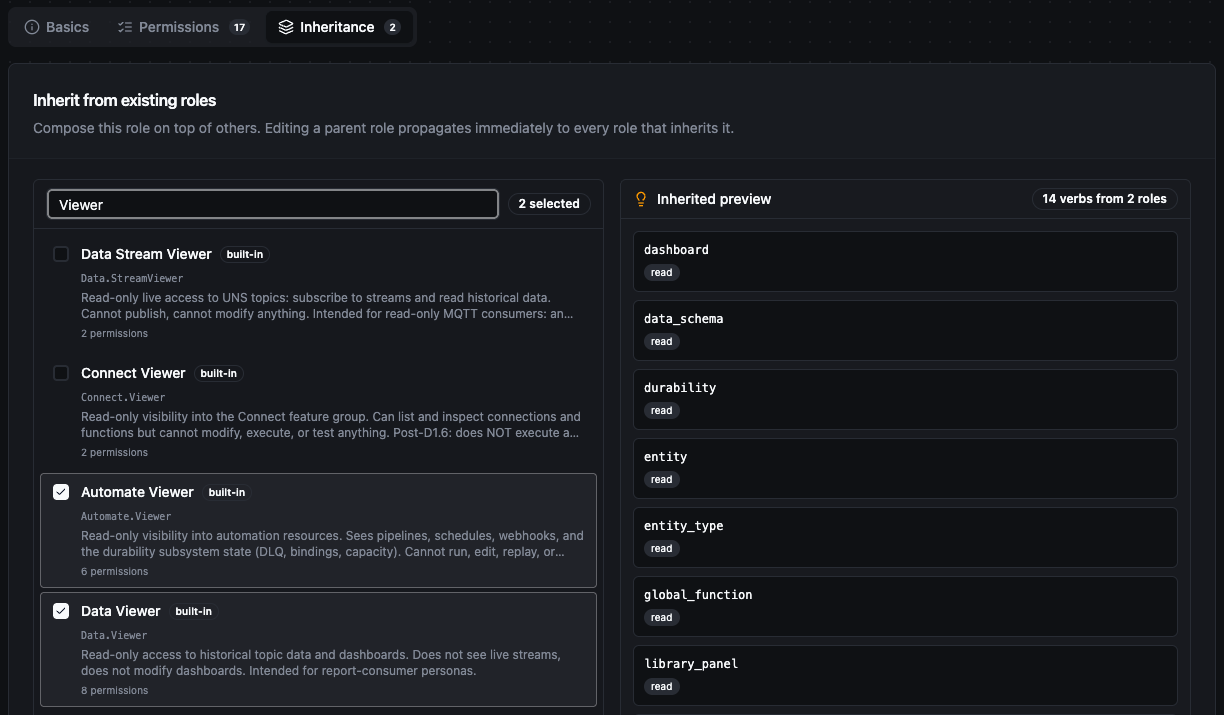Click the 14 verbs from 2 roles badge
Screen dimensions: 1224x715
tap(1104, 199)
